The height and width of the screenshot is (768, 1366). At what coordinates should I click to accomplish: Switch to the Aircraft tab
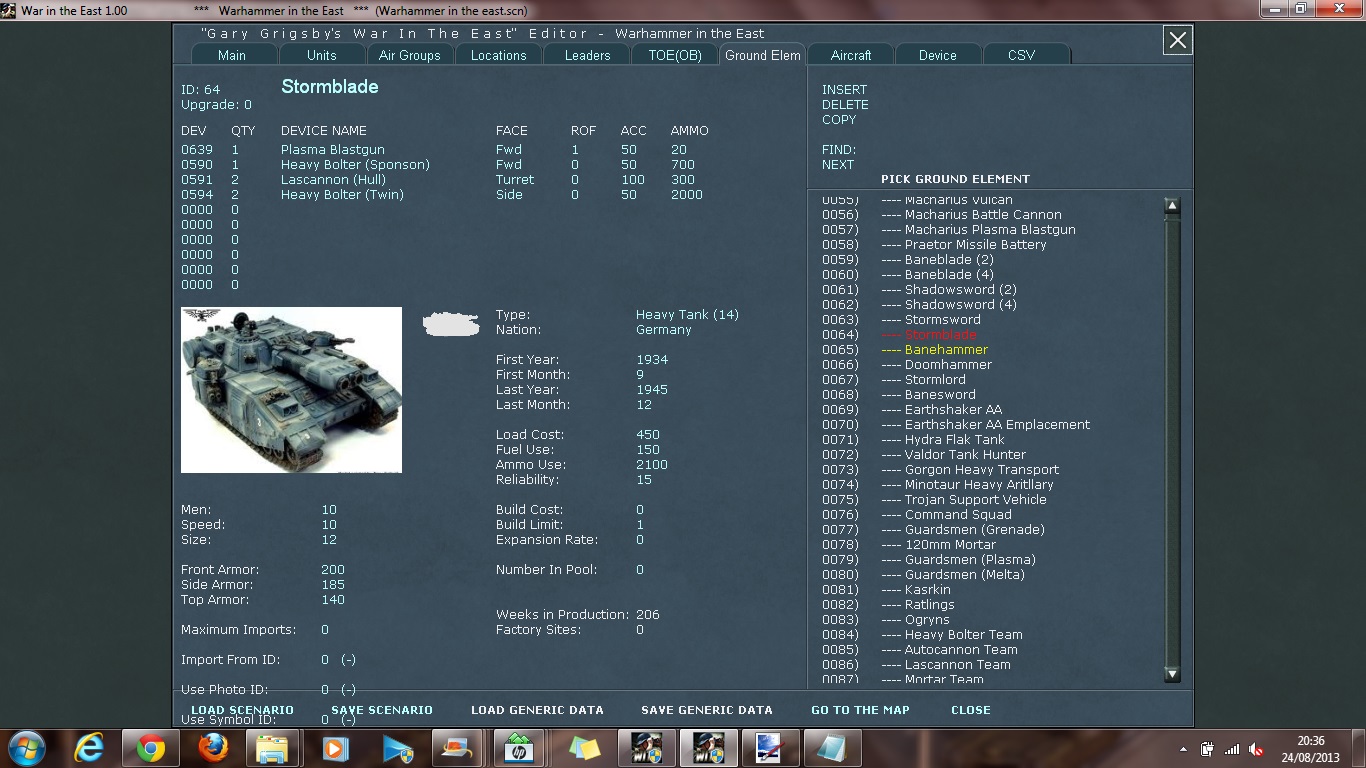tap(849, 55)
